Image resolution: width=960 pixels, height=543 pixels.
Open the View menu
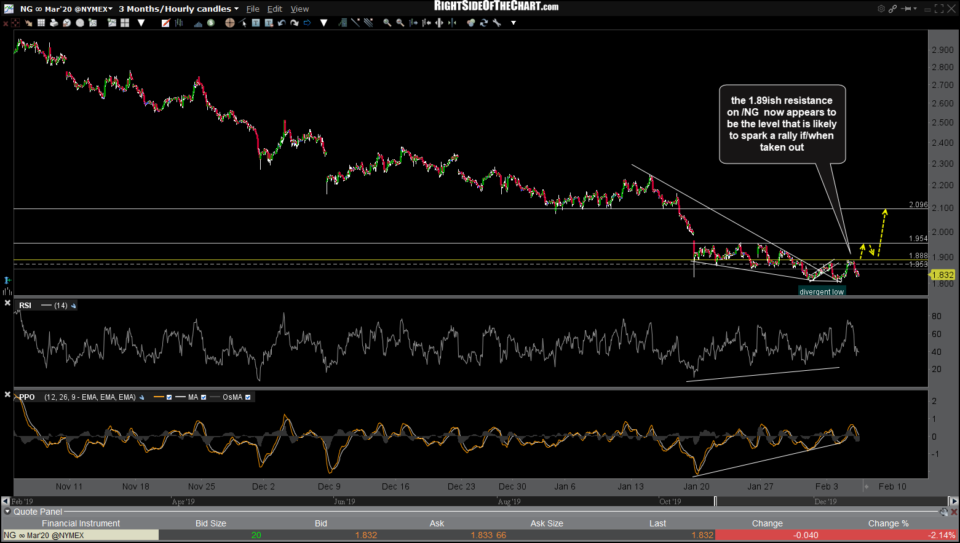pyautogui.click(x=299, y=8)
